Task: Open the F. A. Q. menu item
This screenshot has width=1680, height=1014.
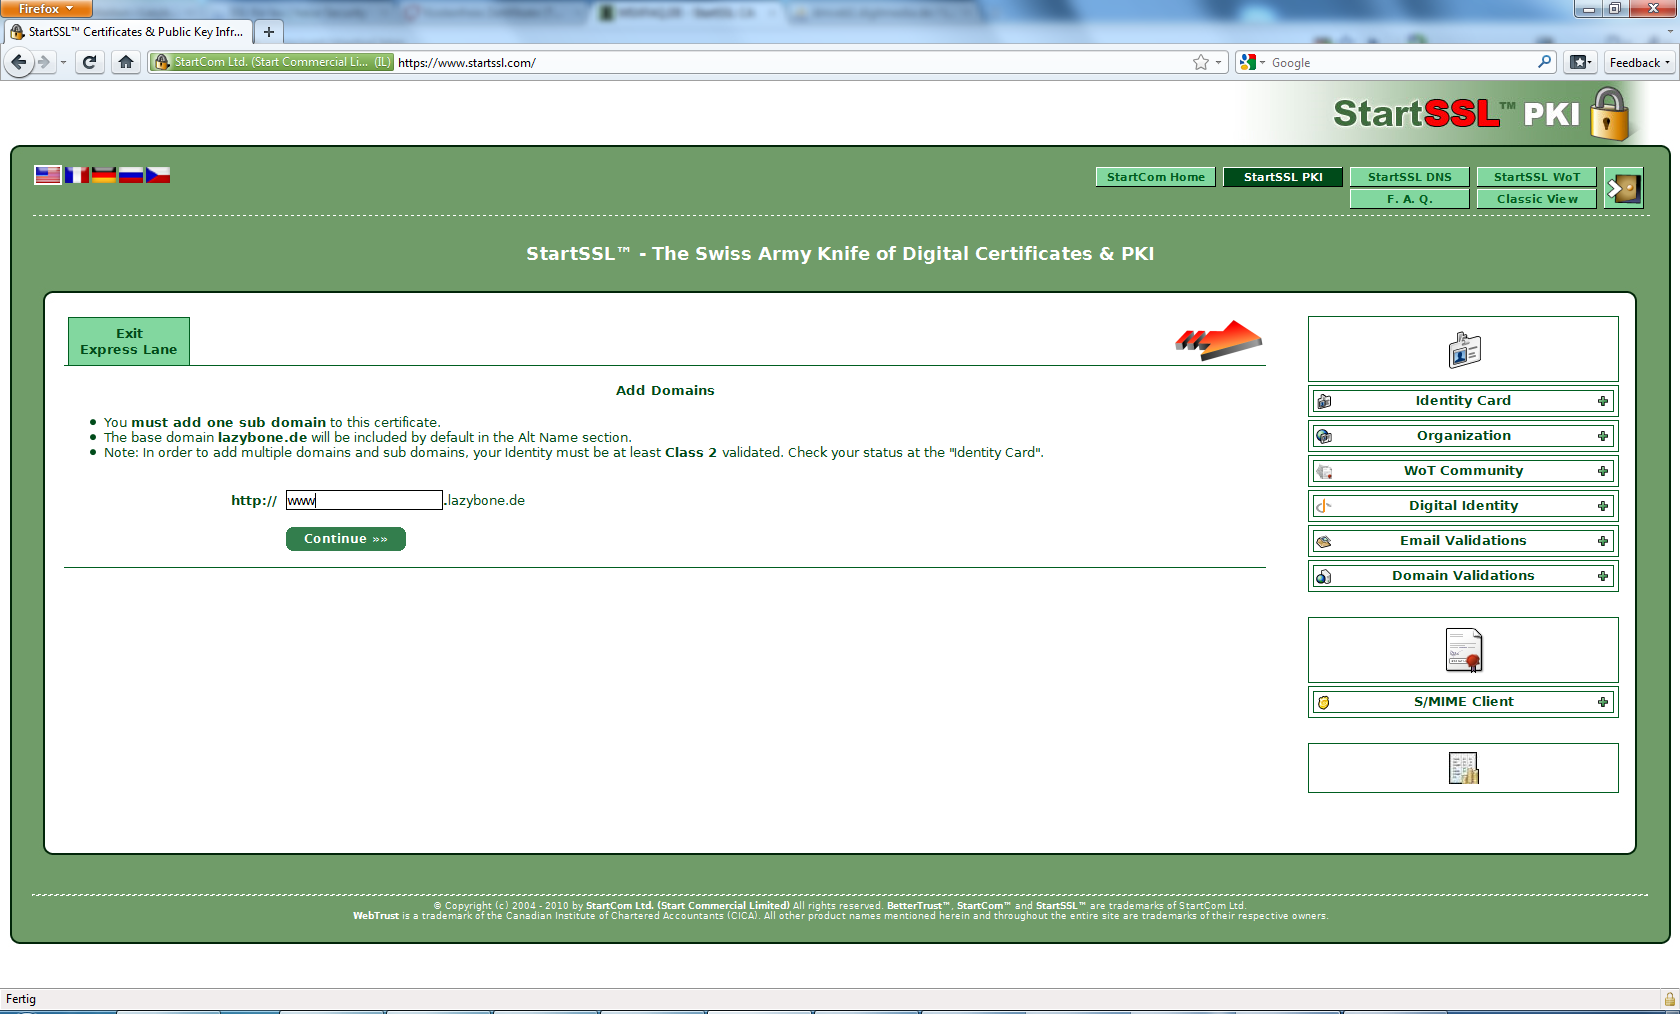Action: click(1410, 199)
